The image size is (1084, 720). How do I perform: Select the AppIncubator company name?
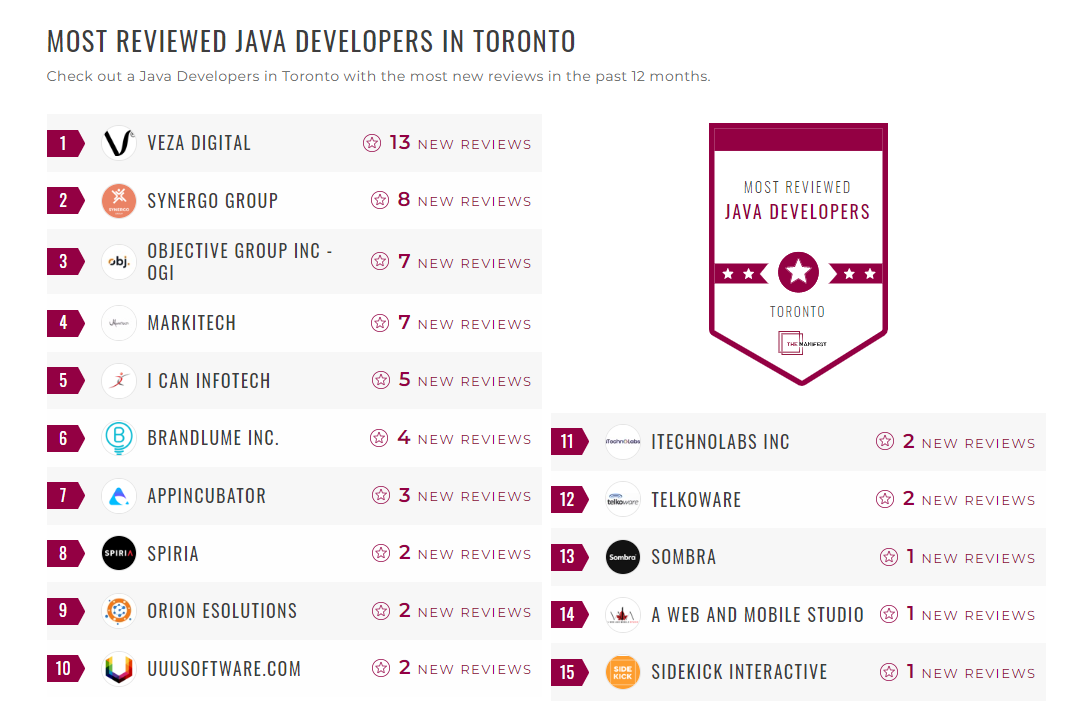pyautogui.click(x=209, y=495)
